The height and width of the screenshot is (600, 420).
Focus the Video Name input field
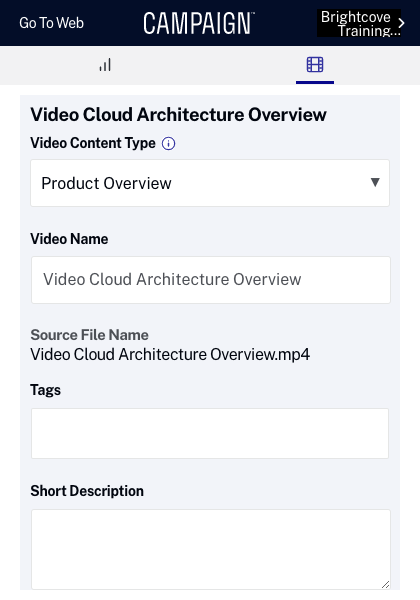[211, 280]
